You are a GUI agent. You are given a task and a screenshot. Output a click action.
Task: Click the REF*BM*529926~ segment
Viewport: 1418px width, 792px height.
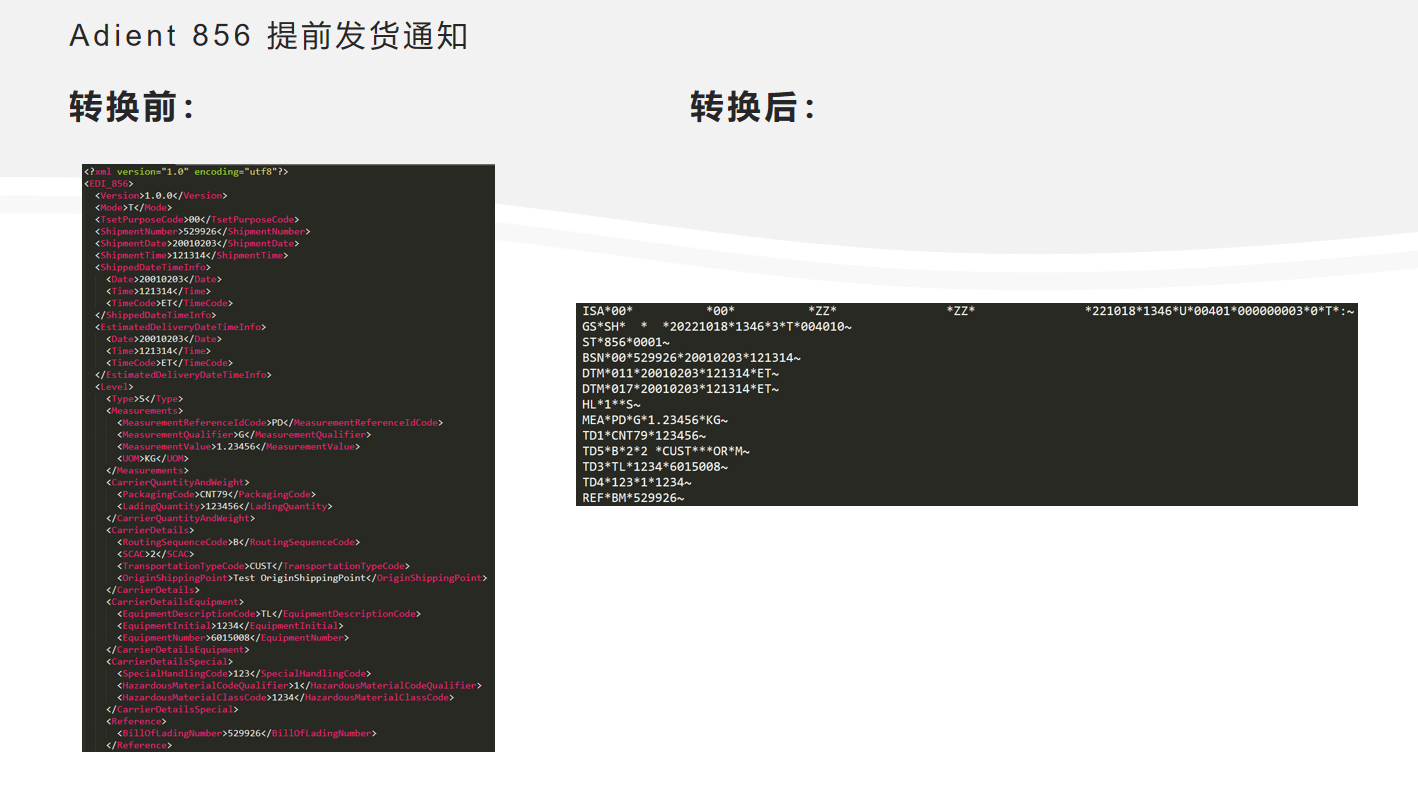634,497
